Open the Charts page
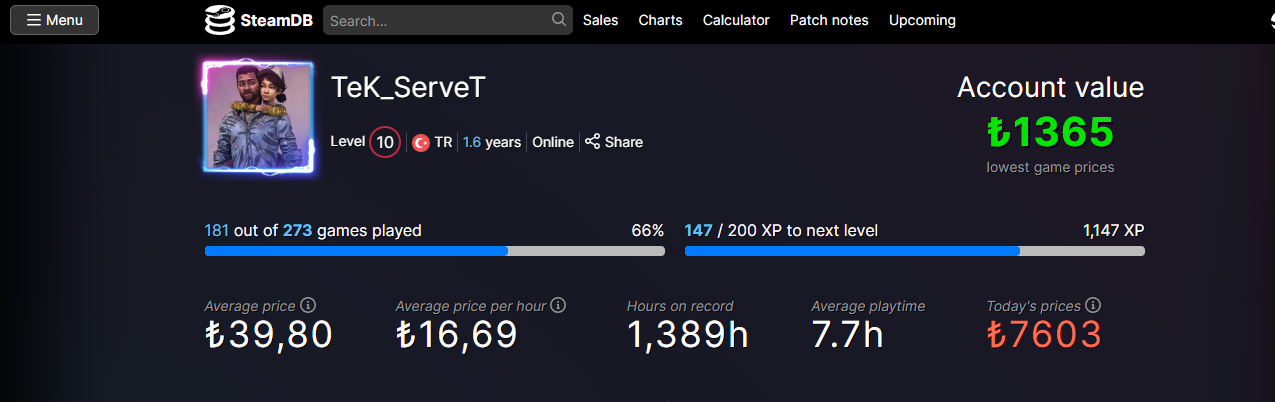 point(660,20)
